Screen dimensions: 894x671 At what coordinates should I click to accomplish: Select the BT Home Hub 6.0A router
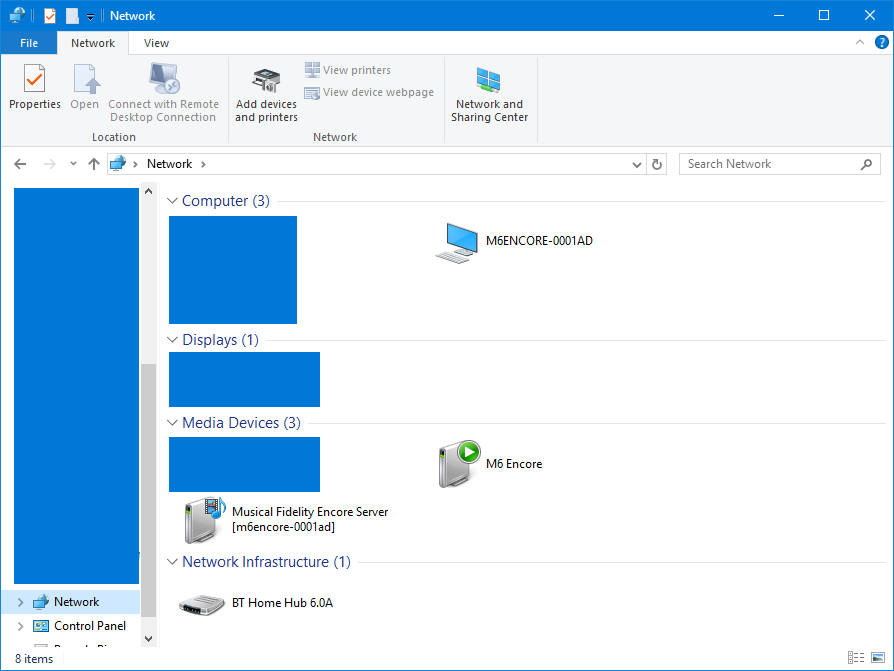coord(203,604)
